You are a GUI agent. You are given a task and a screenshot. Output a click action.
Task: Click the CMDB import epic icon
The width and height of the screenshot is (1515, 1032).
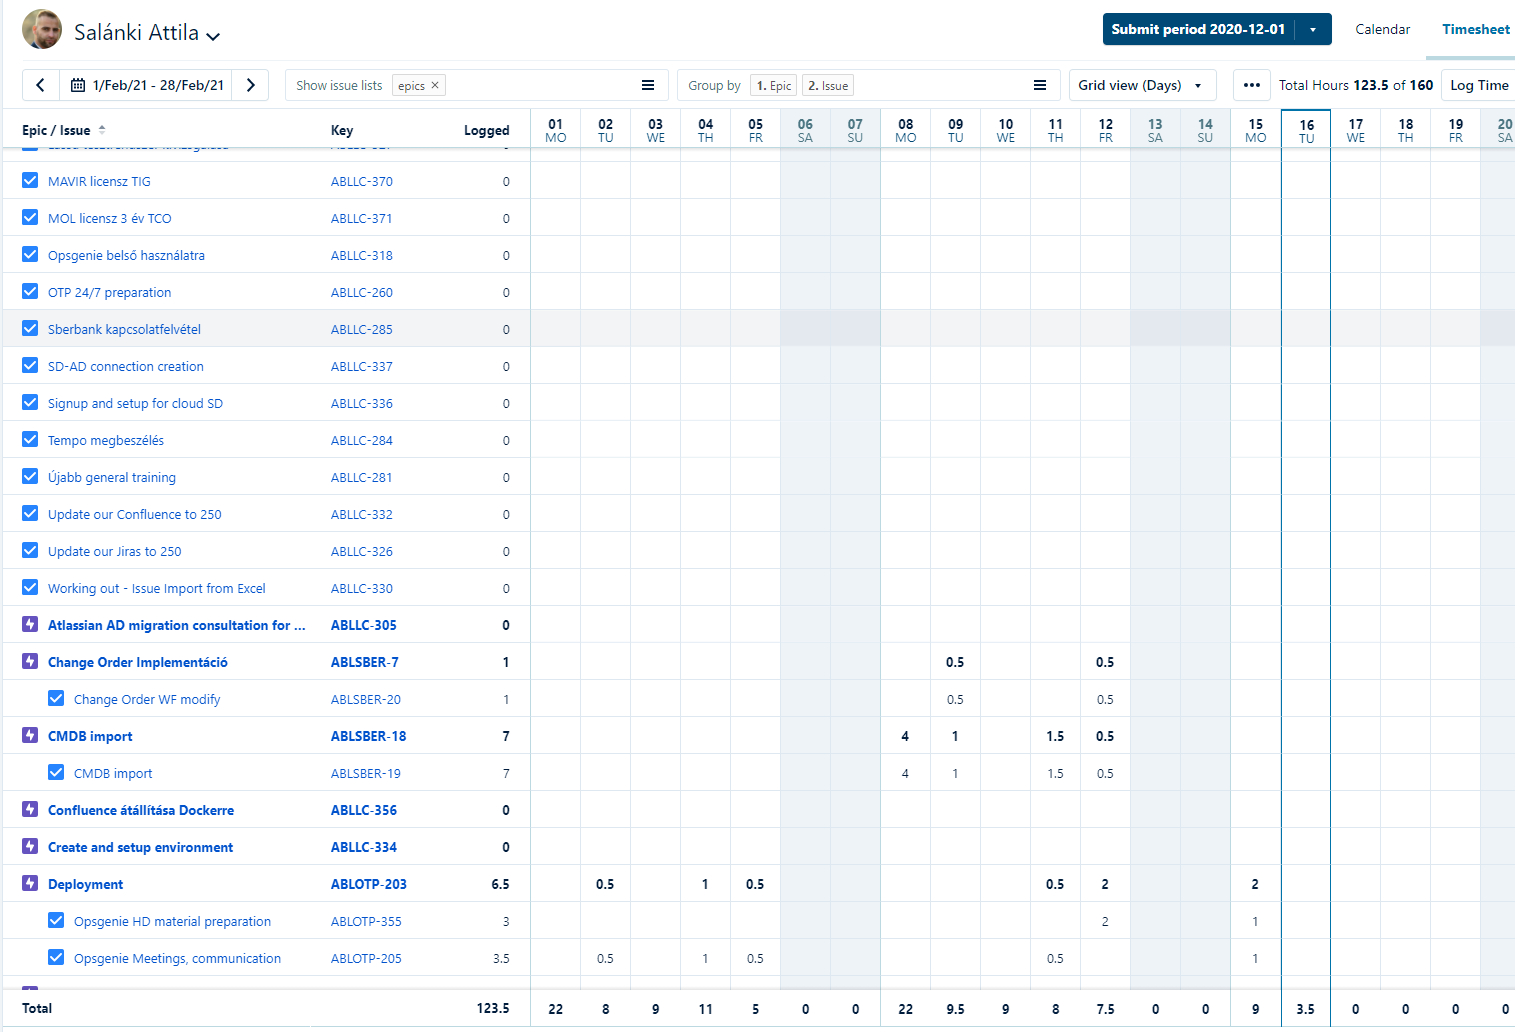(x=30, y=736)
